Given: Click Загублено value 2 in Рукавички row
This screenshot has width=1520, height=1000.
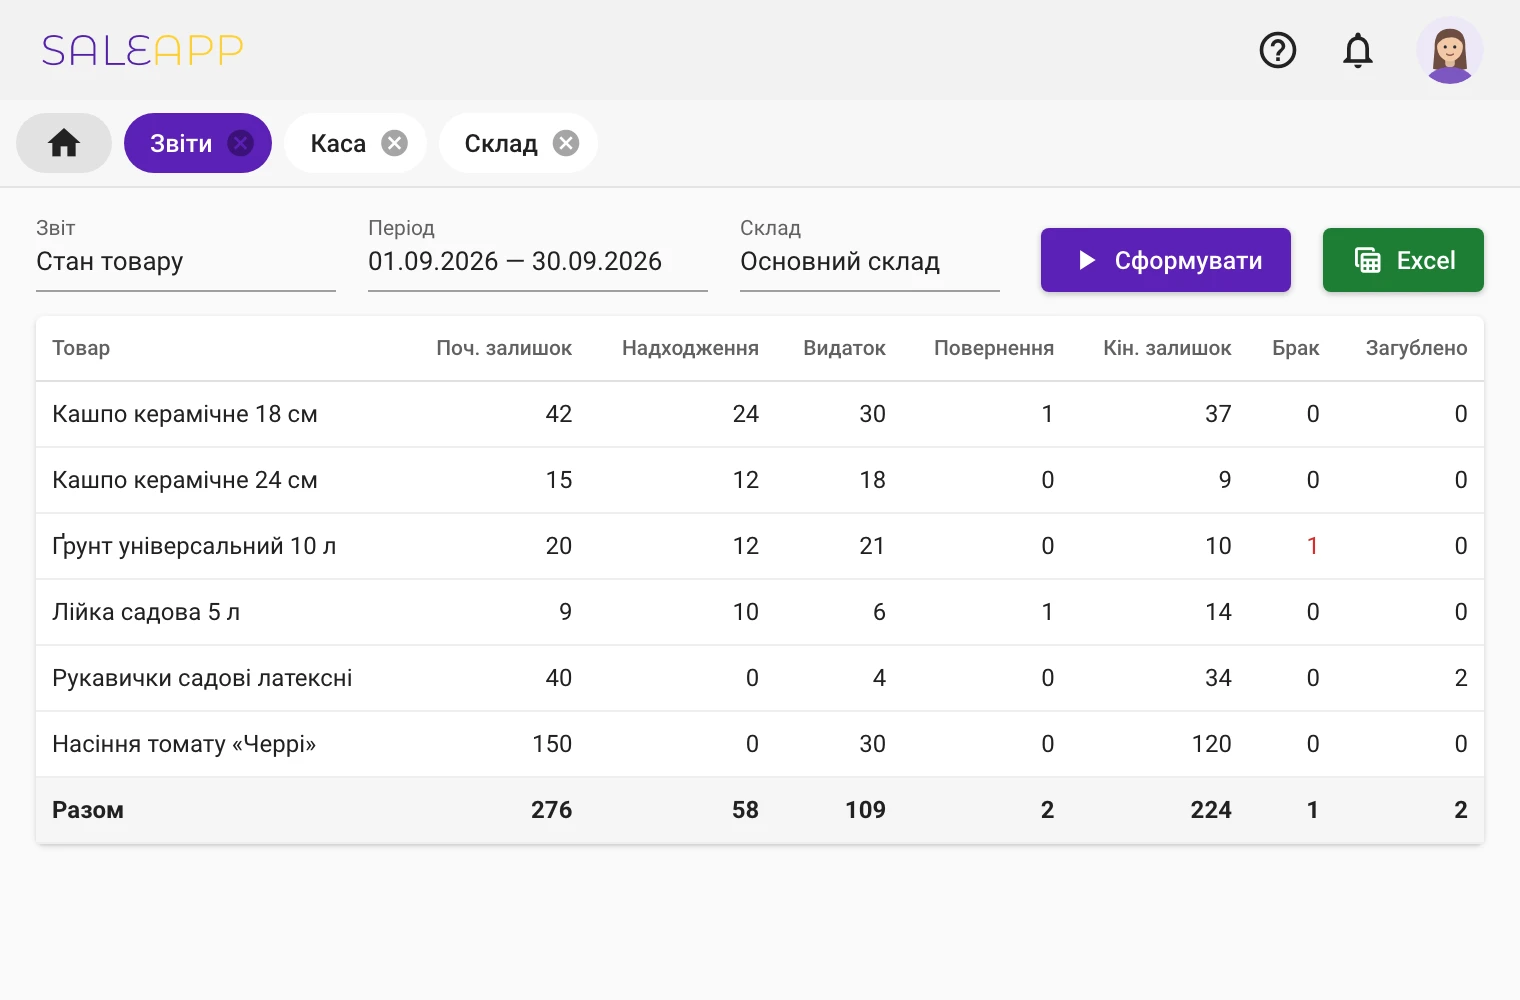Looking at the screenshot, I should (x=1461, y=678).
